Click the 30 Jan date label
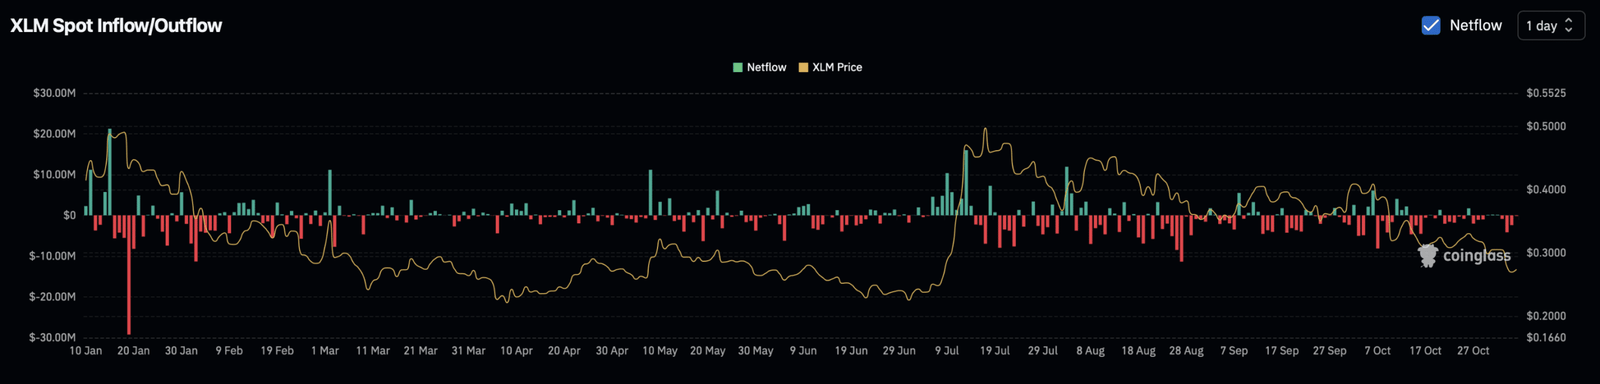 (x=181, y=351)
